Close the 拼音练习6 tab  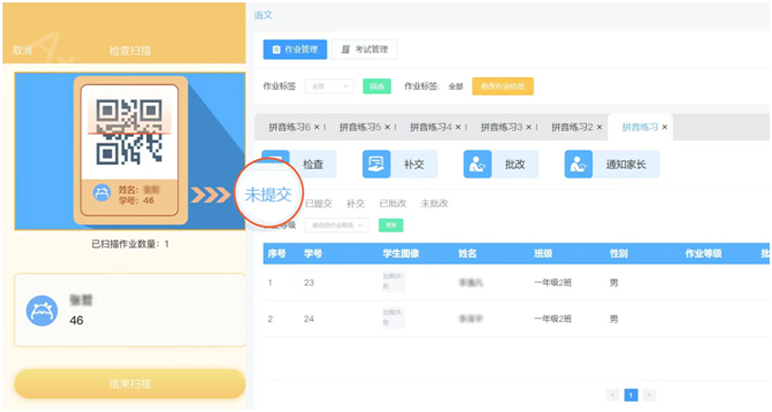[317, 127]
